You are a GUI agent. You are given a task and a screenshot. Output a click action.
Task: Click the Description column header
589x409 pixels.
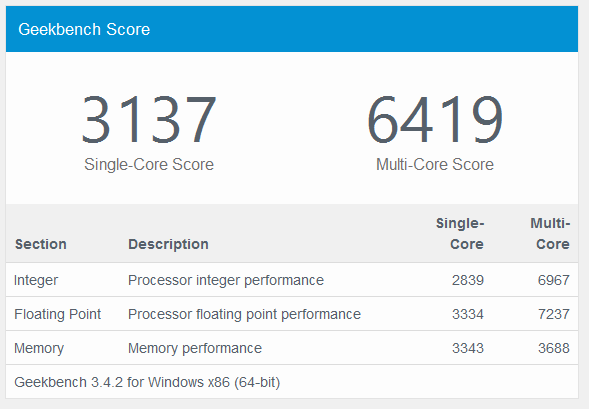(168, 244)
